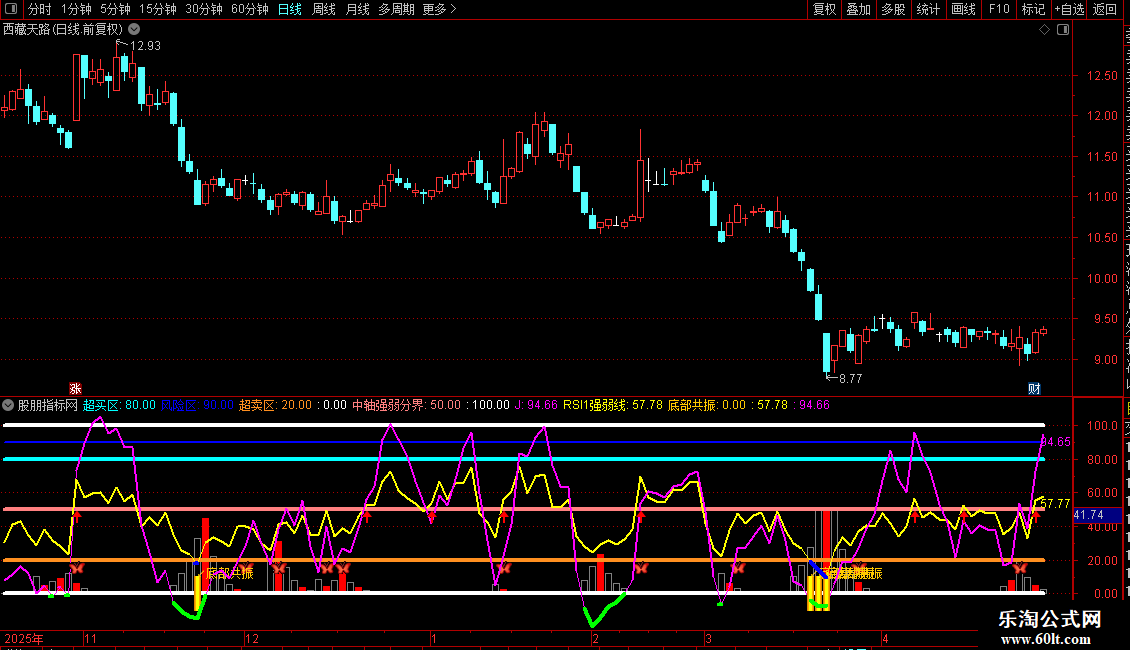The image size is (1130, 650).
Task: Click the month 12 axis marker
Action: pos(251,638)
